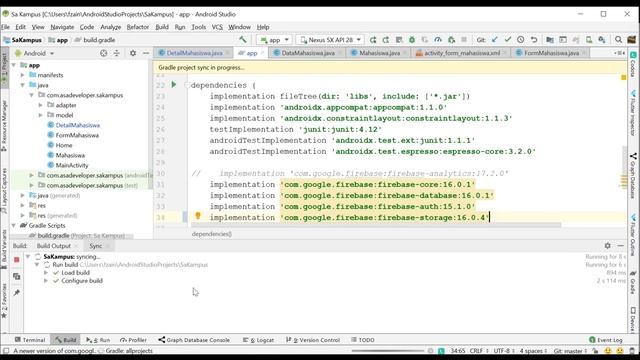This screenshot has width=640, height=360.
Task: Click the collapse all icon in project panel
Action: (117, 53)
